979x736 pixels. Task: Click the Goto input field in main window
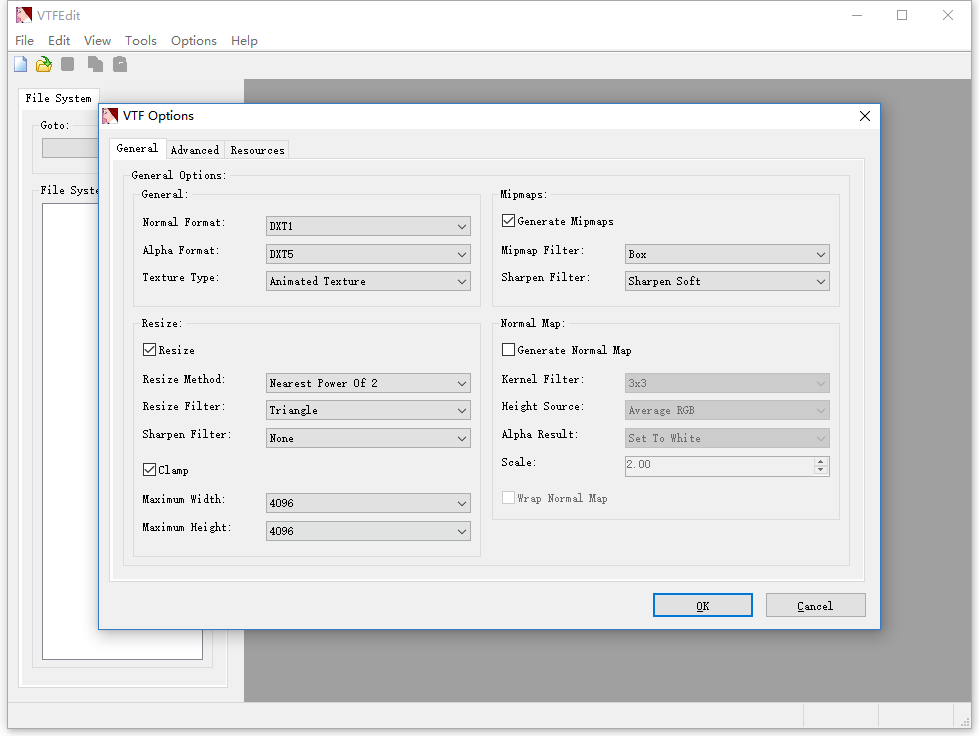[70, 148]
